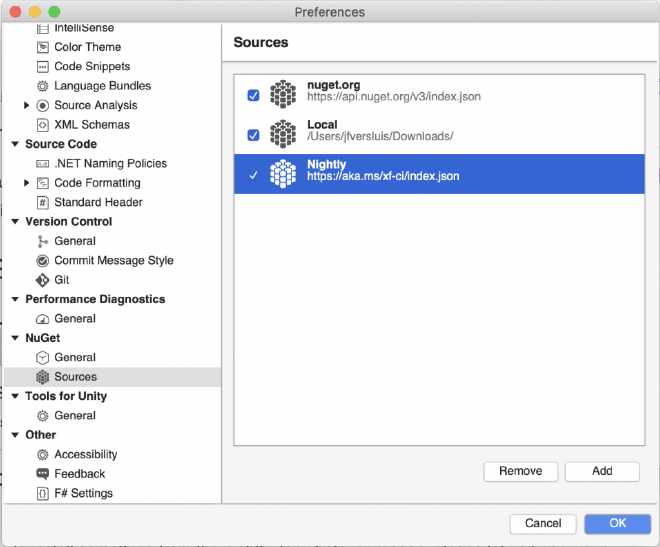Uncheck the nuget.org source checkbox

(253, 96)
